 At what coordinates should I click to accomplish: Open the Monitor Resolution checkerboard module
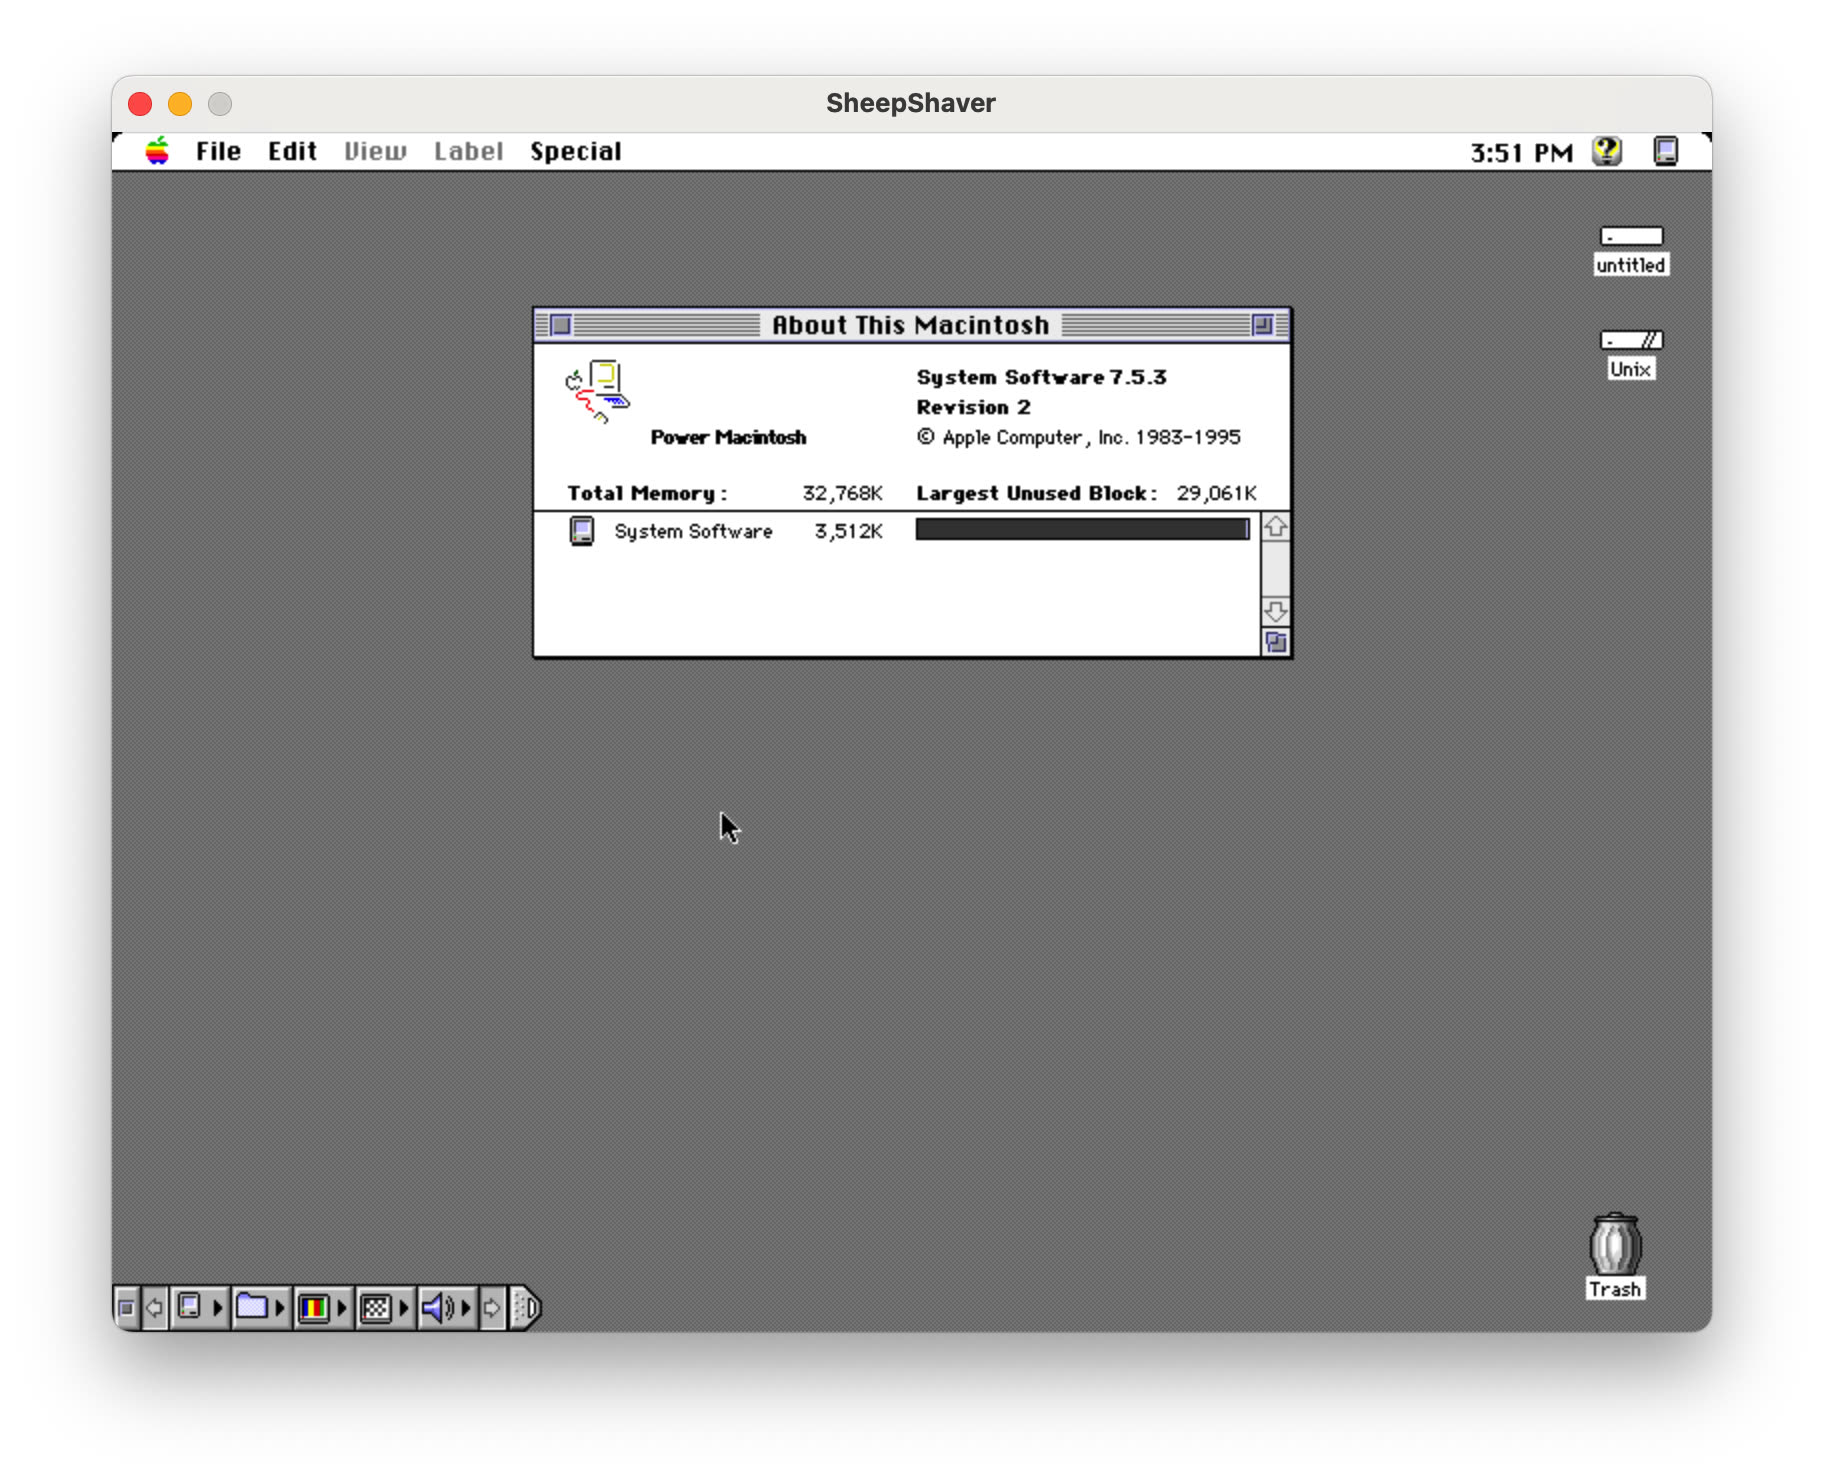click(385, 1307)
